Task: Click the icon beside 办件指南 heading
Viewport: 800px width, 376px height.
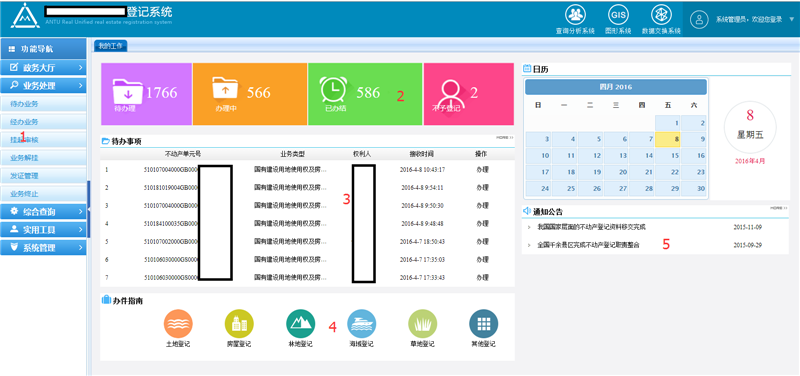Action: (107, 300)
